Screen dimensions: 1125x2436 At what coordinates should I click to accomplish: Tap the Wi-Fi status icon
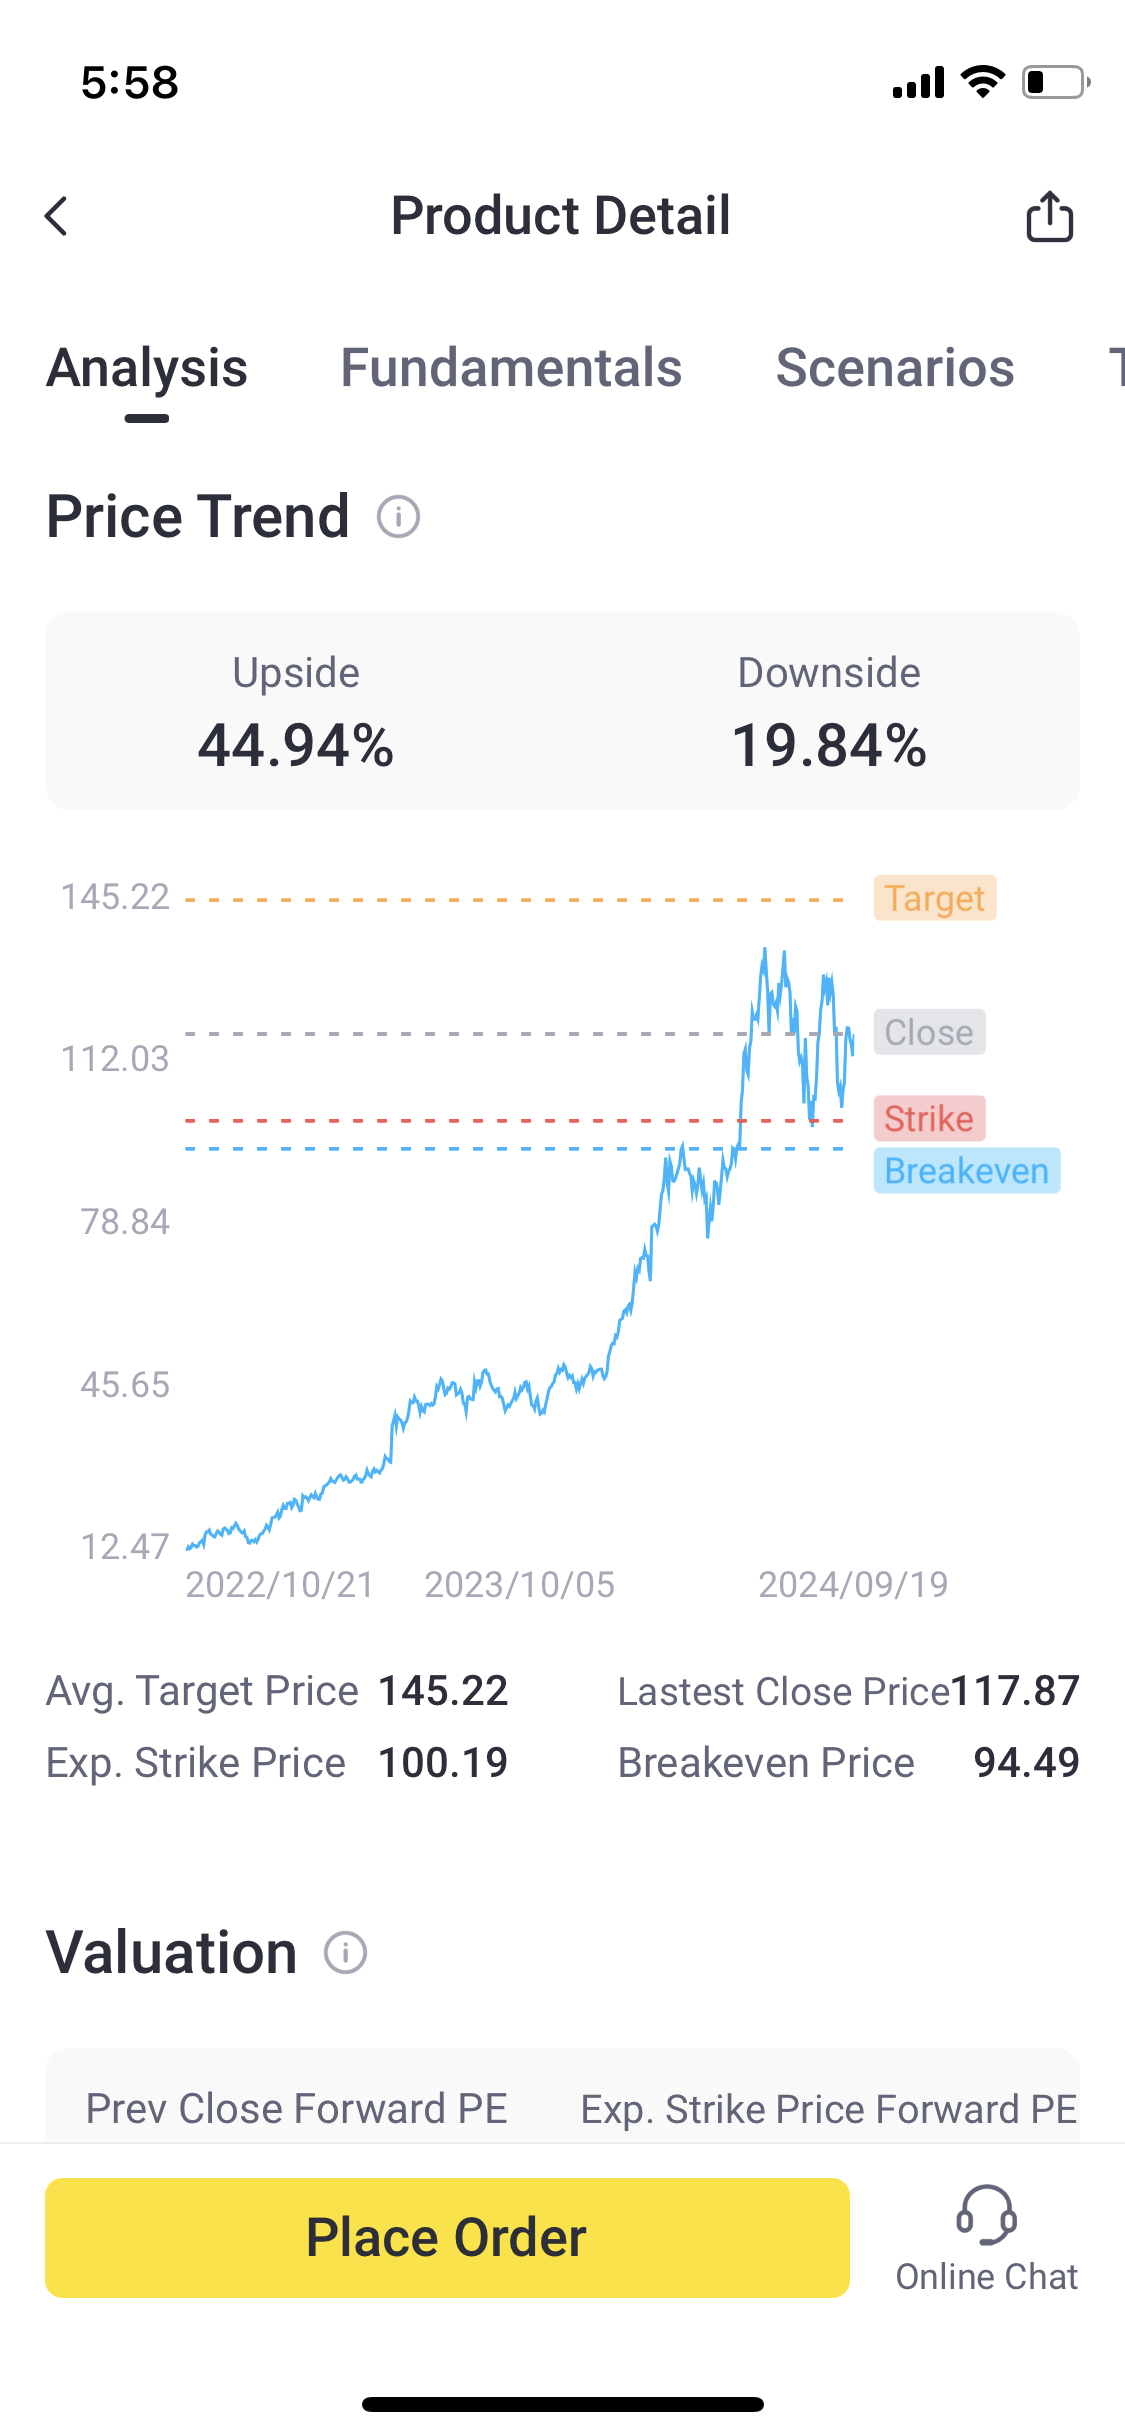click(982, 82)
